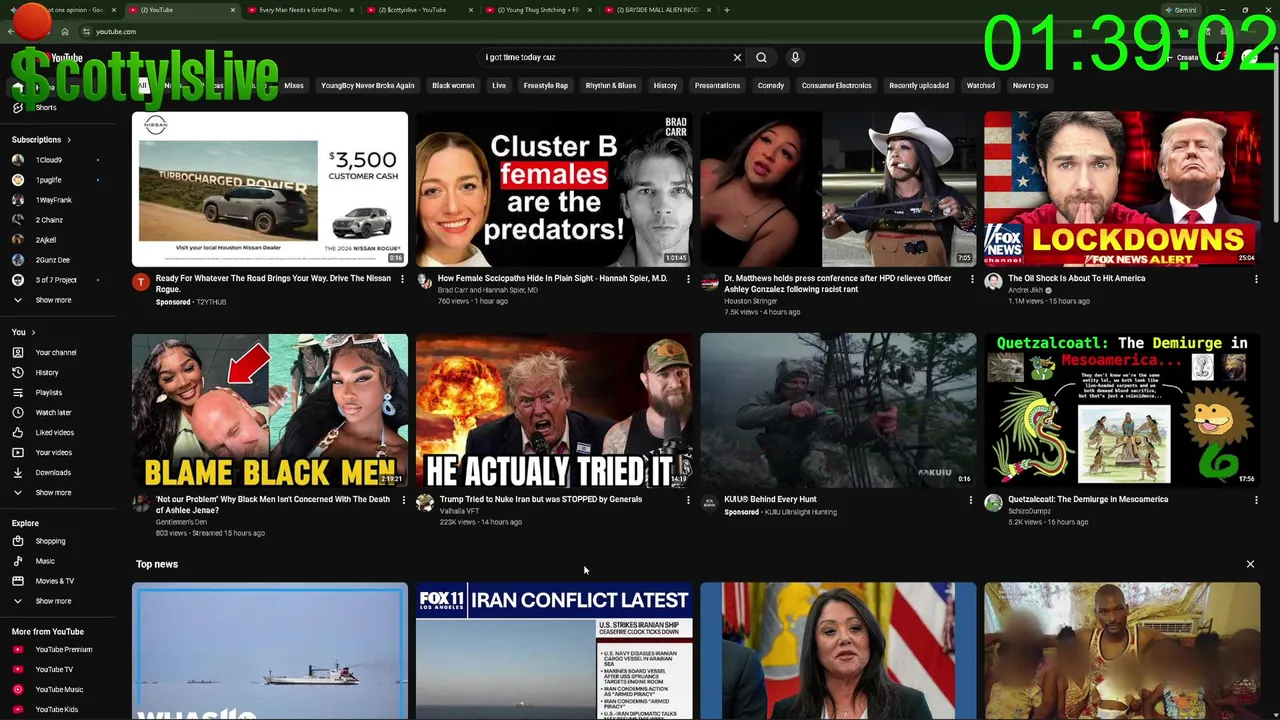Open menu for Quetzalcoatl video
Image resolution: width=1280 pixels, height=720 pixels.
coord(1256,500)
